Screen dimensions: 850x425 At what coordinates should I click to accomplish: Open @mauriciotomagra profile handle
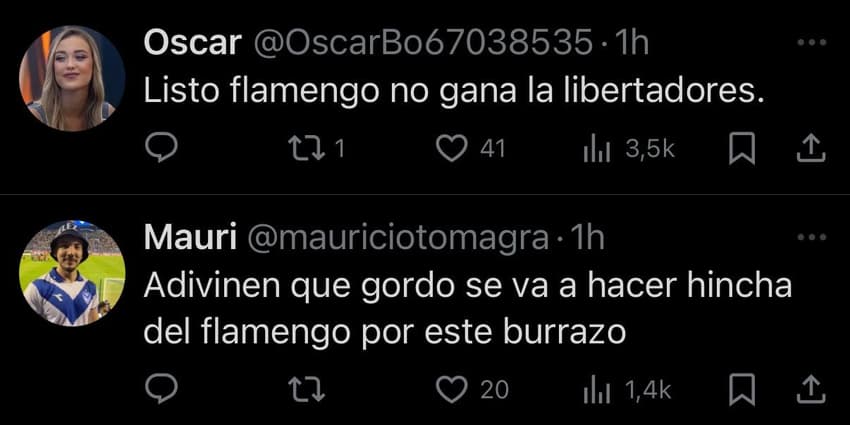coord(398,238)
